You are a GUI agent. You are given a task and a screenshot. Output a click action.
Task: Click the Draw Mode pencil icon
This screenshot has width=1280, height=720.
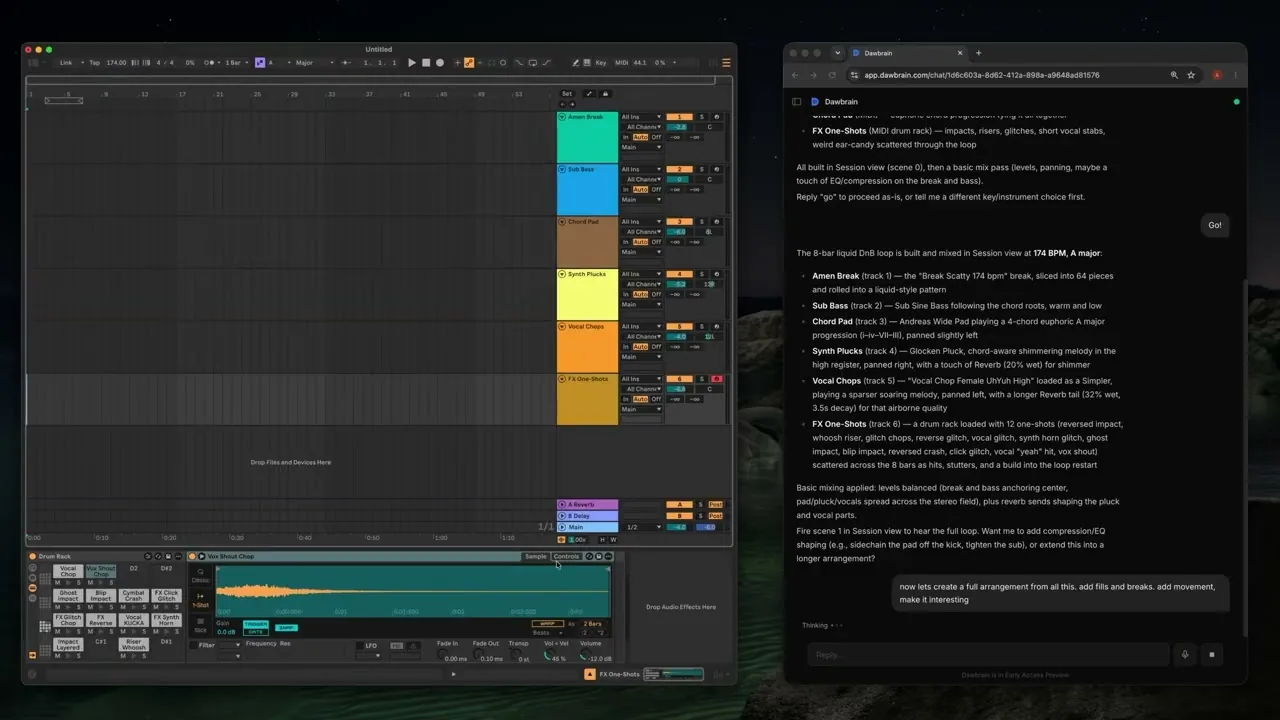click(x=575, y=62)
